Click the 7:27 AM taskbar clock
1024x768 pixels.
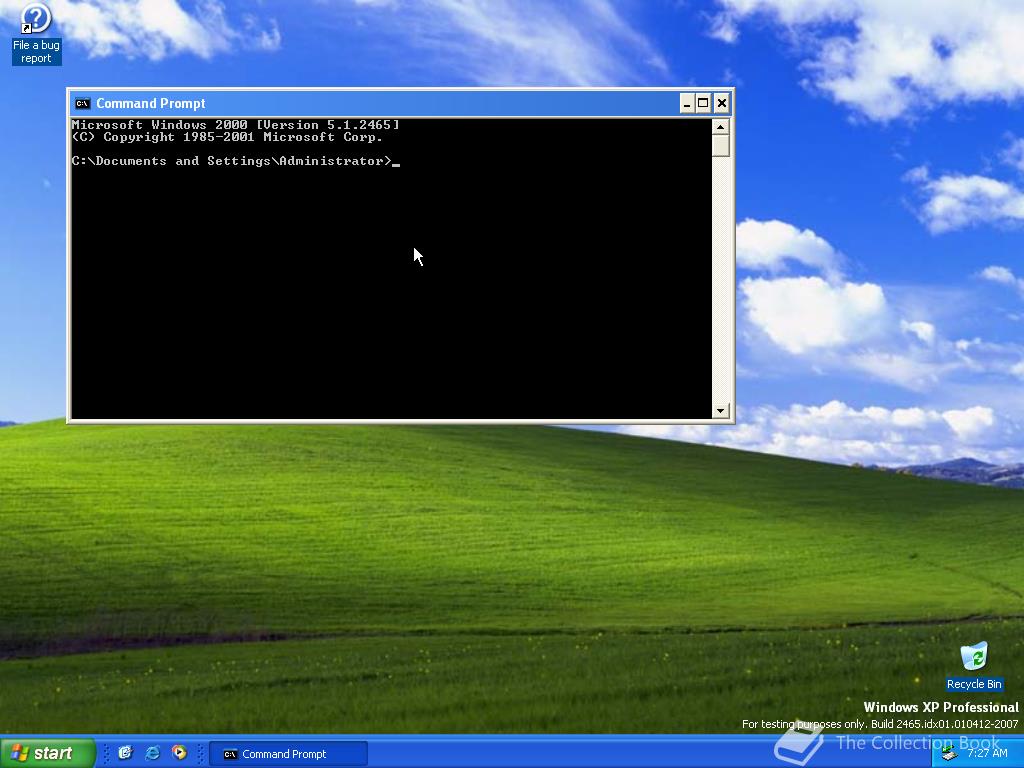[987, 753]
